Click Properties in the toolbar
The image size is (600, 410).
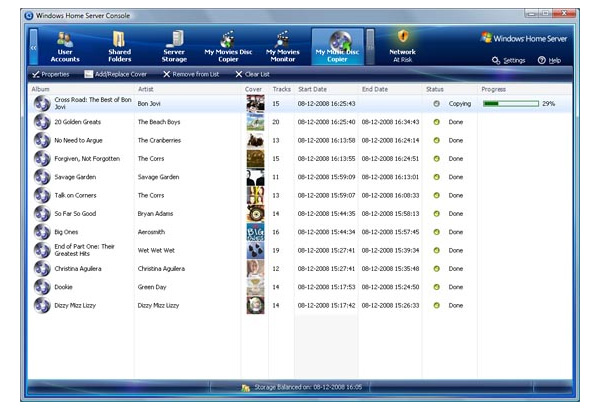pyautogui.click(x=50, y=74)
